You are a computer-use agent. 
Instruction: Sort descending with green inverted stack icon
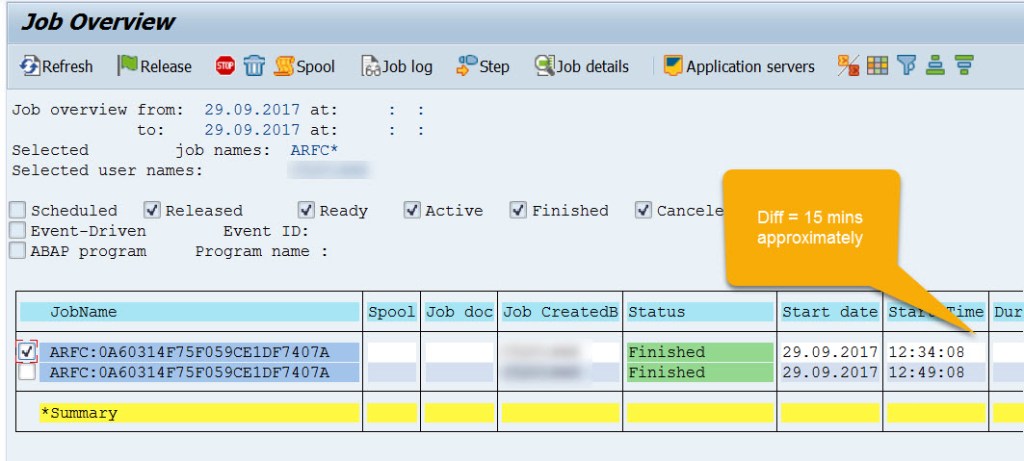point(964,65)
